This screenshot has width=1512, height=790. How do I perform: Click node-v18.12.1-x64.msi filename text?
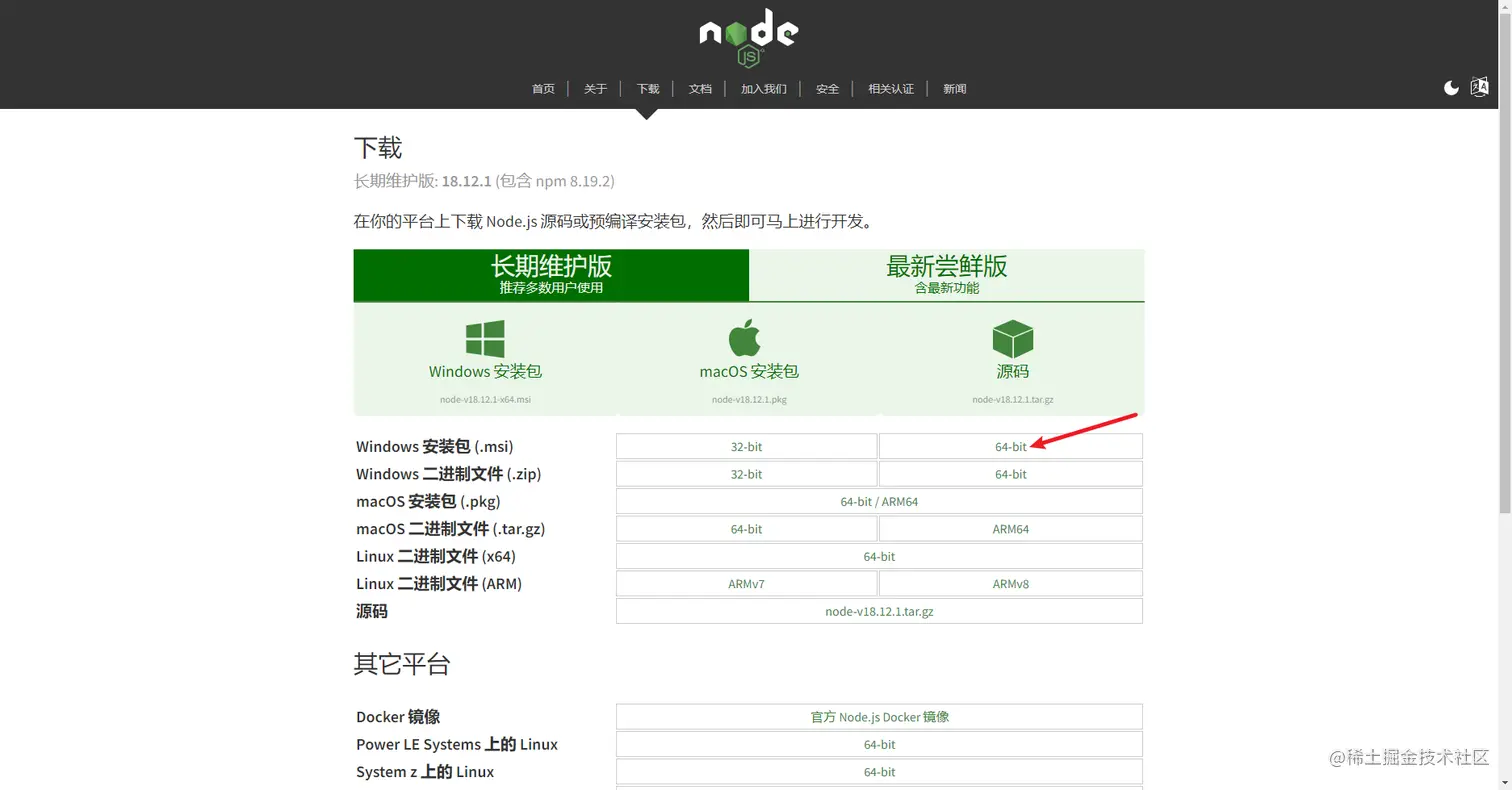[x=485, y=399]
